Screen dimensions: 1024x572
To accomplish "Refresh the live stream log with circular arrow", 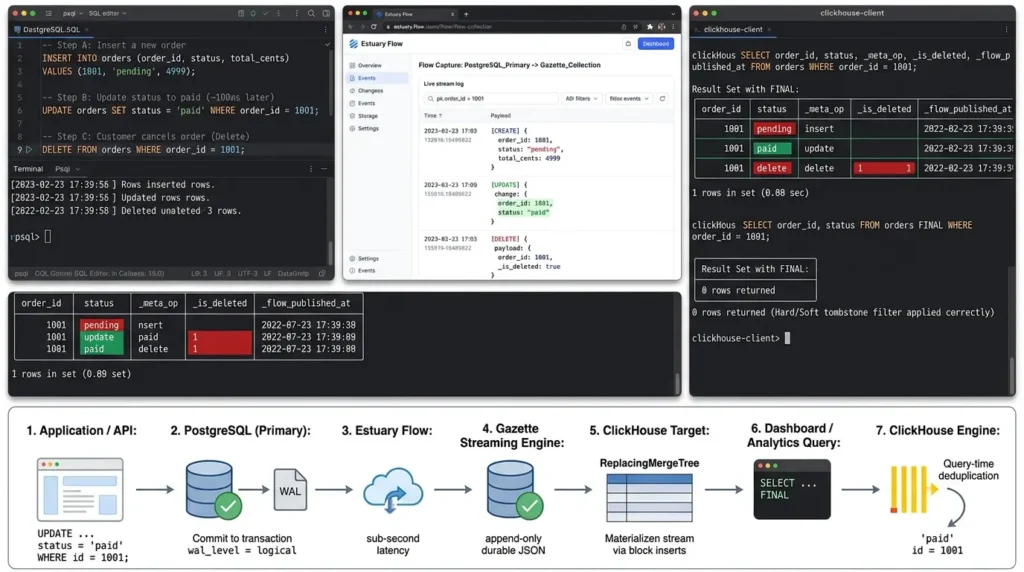I will pyautogui.click(x=662, y=99).
